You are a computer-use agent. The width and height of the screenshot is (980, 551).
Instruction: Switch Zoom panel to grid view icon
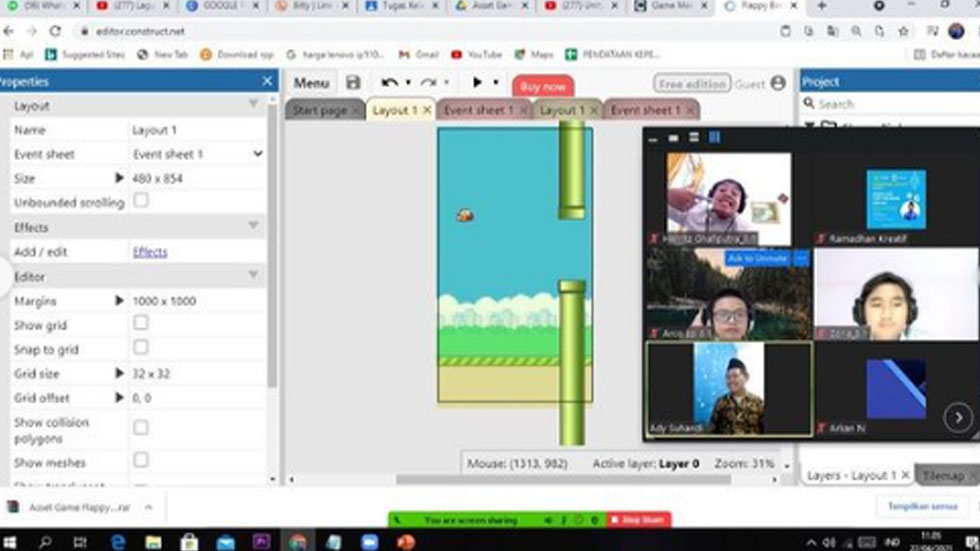pyautogui.click(x=715, y=138)
